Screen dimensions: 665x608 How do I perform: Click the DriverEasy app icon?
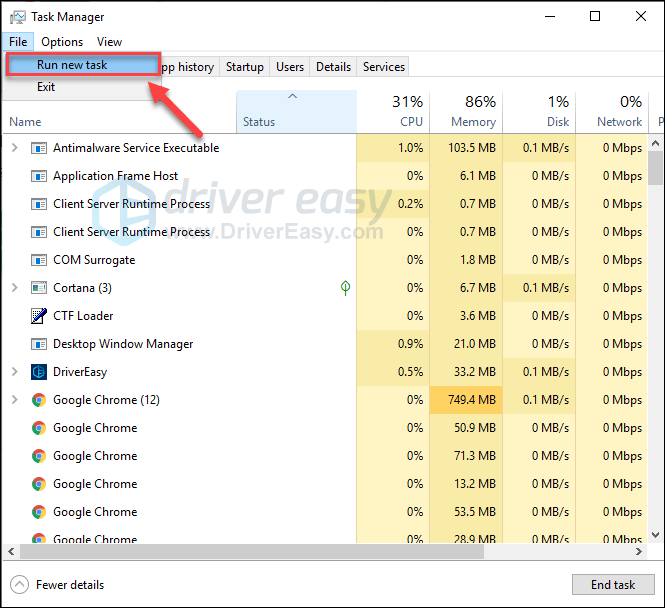(39, 372)
